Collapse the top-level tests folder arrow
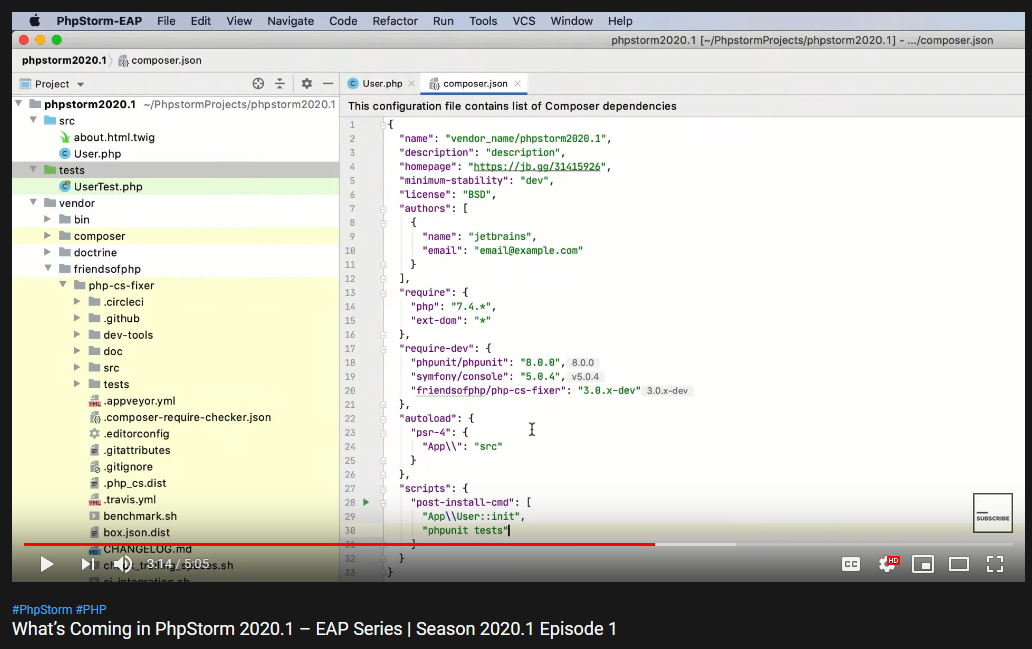The height and width of the screenshot is (649, 1032). tap(33, 170)
